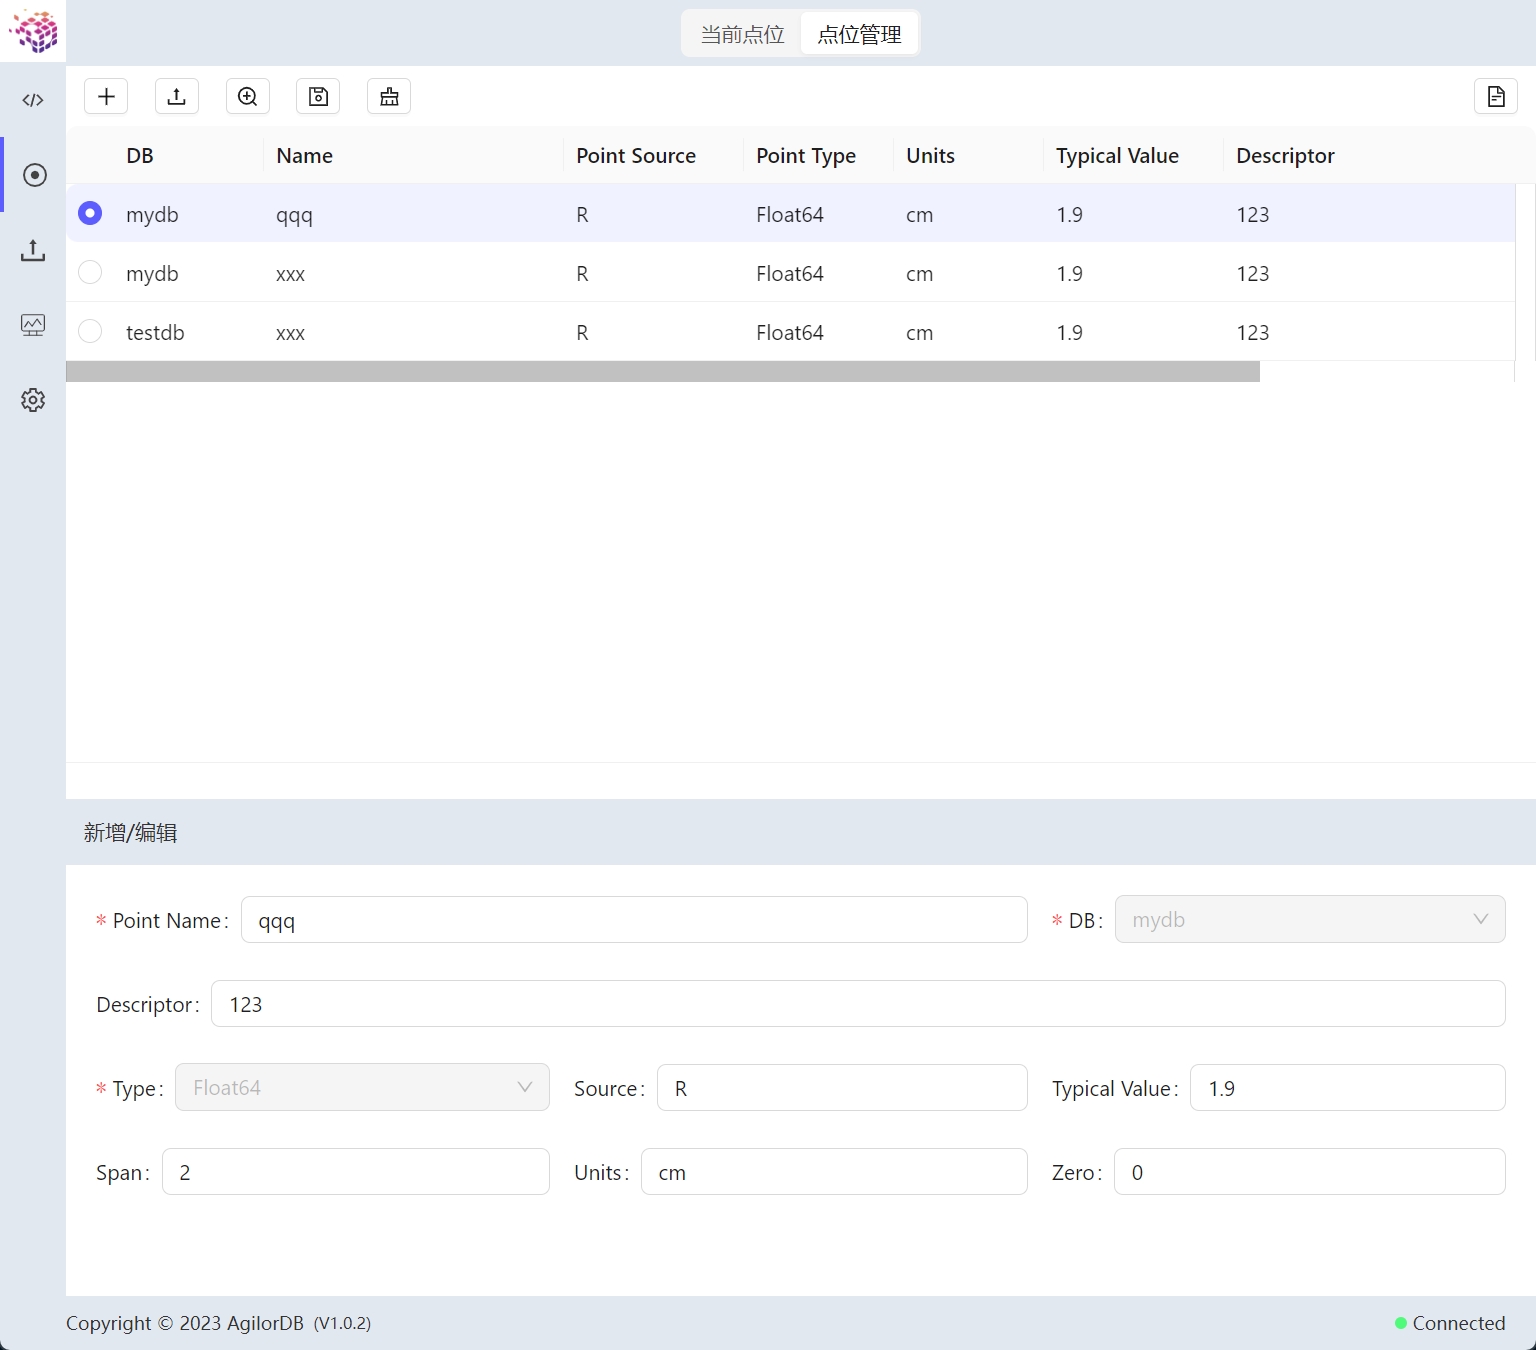
Task: Click the horizontal table scrollbar
Action: point(663,372)
